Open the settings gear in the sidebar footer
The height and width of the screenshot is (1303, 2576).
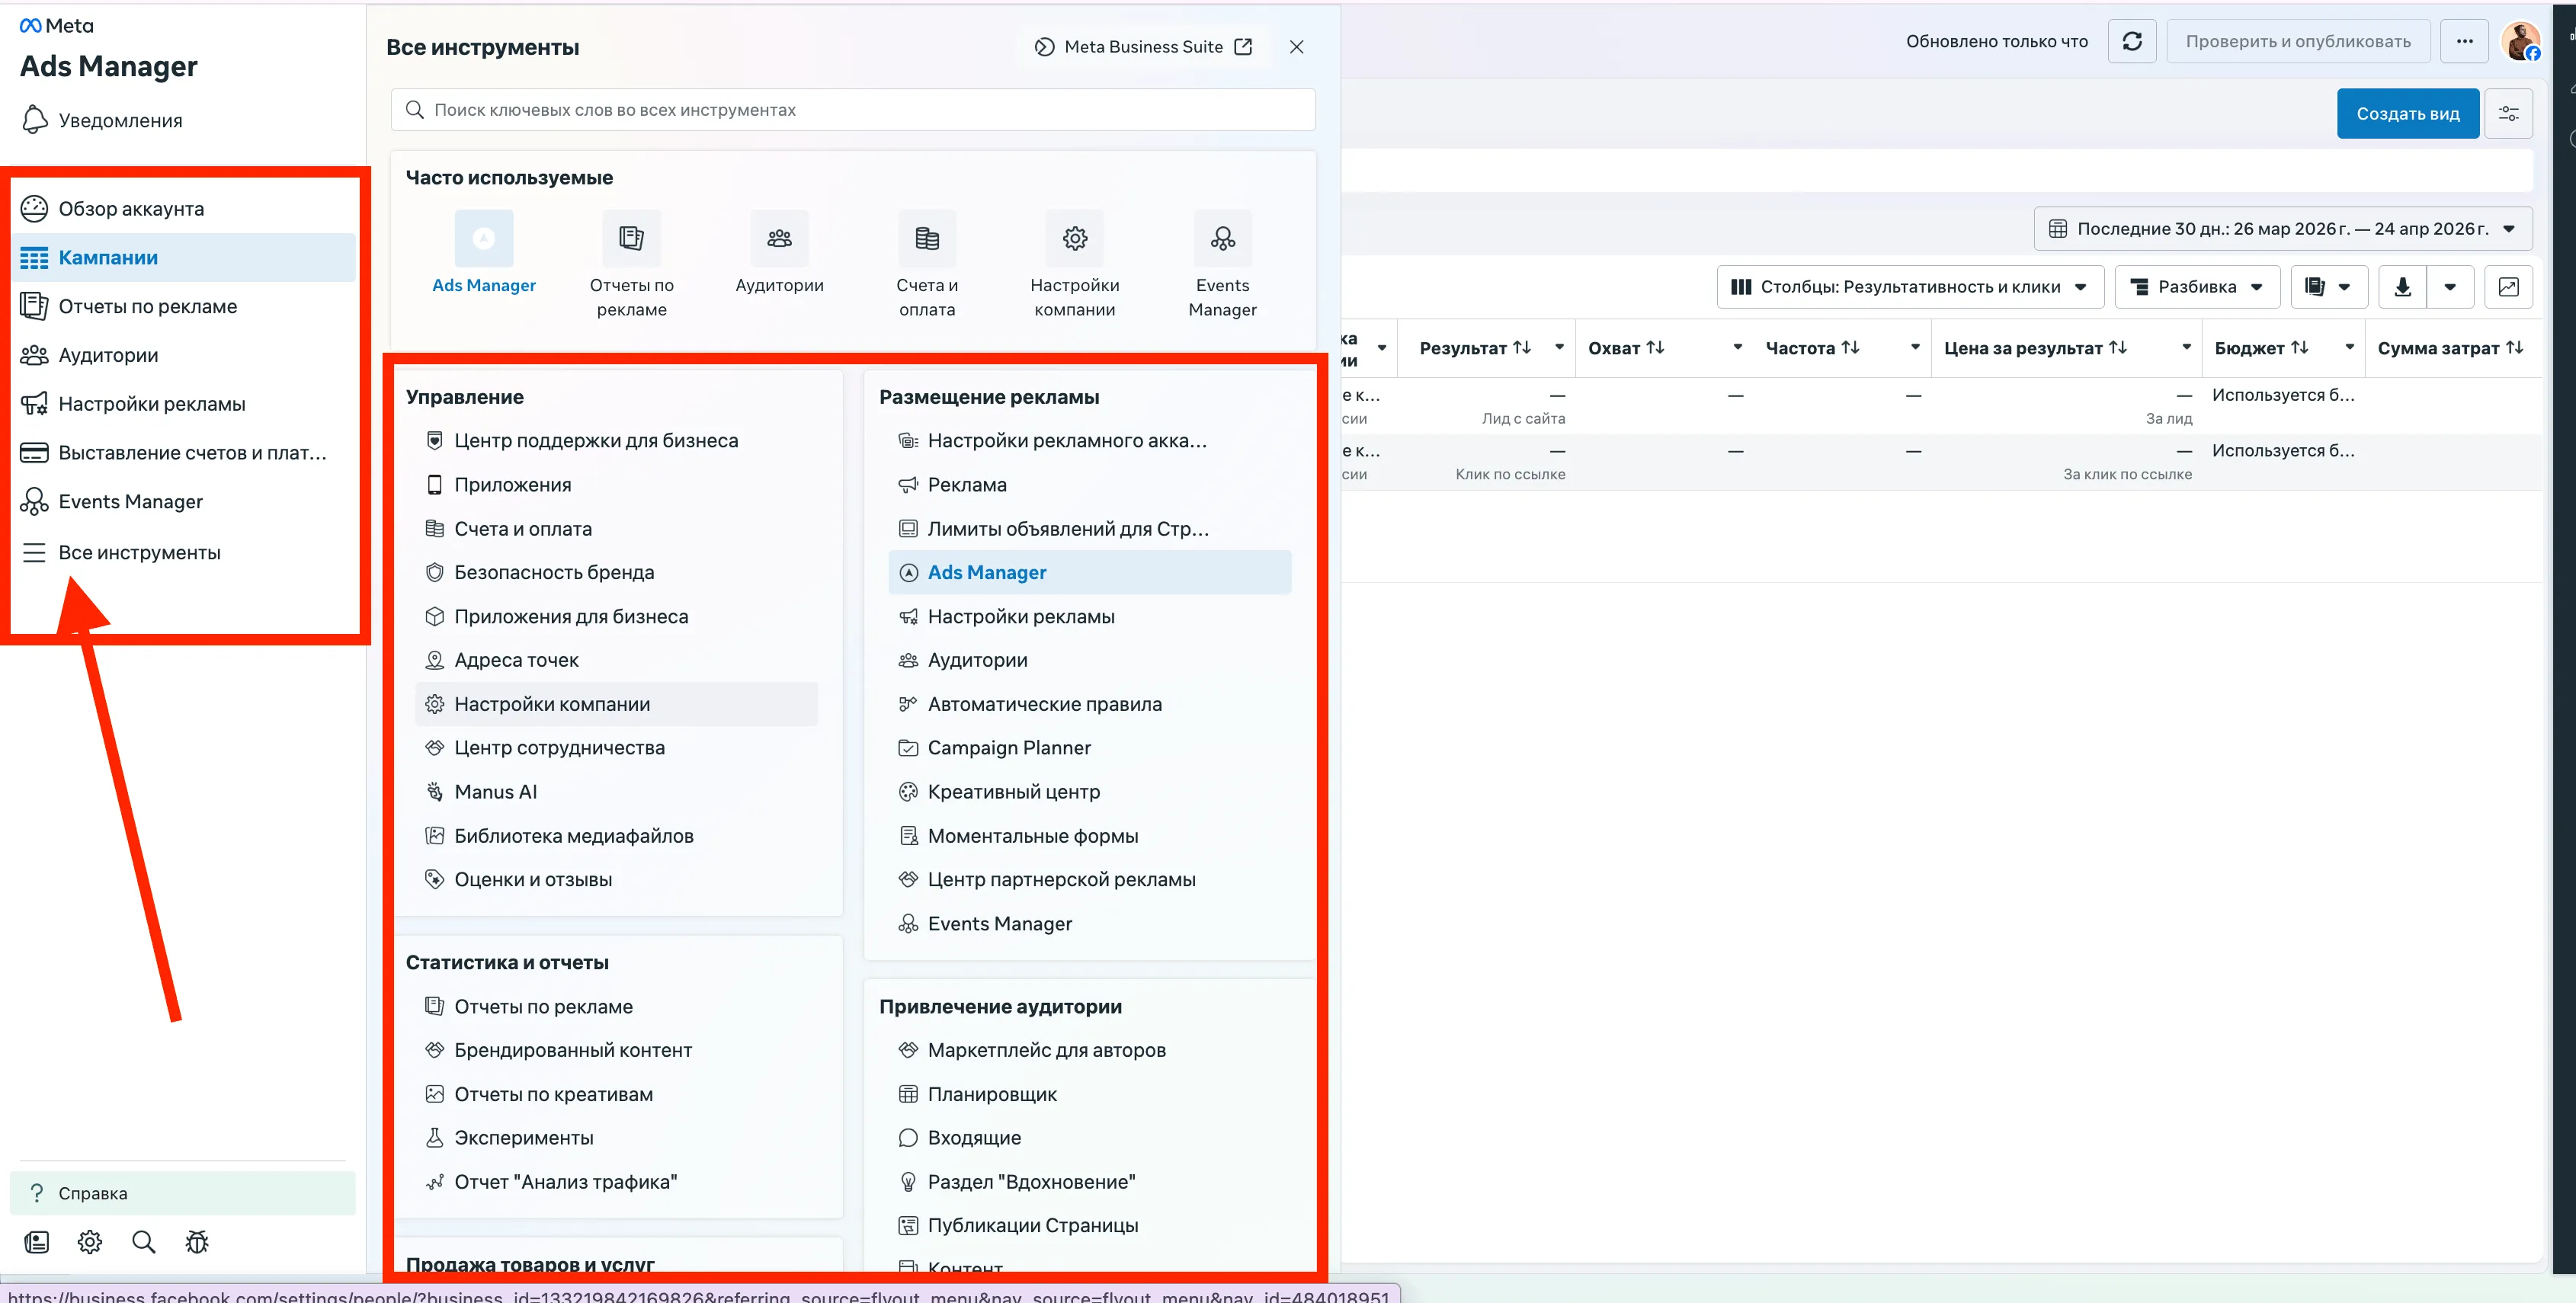(x=90, y=1242)
